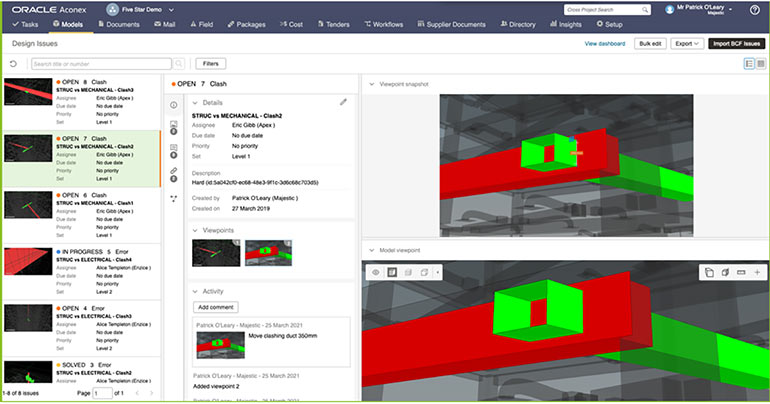Focus the Search title or number field
This screenshot has height=404, width=770.
101,64
